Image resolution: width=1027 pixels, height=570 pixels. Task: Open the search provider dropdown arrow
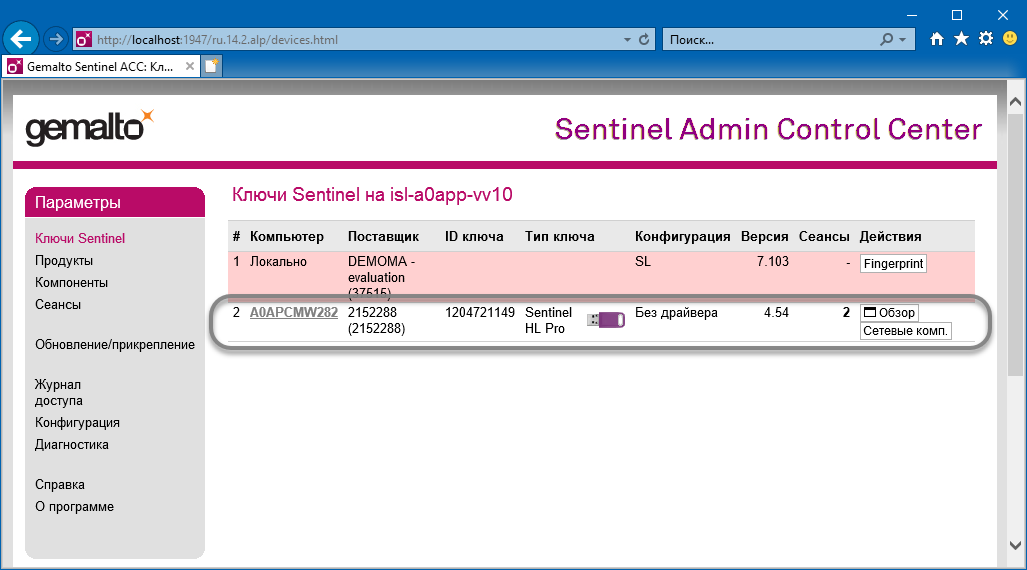click(x=903, y=40)
